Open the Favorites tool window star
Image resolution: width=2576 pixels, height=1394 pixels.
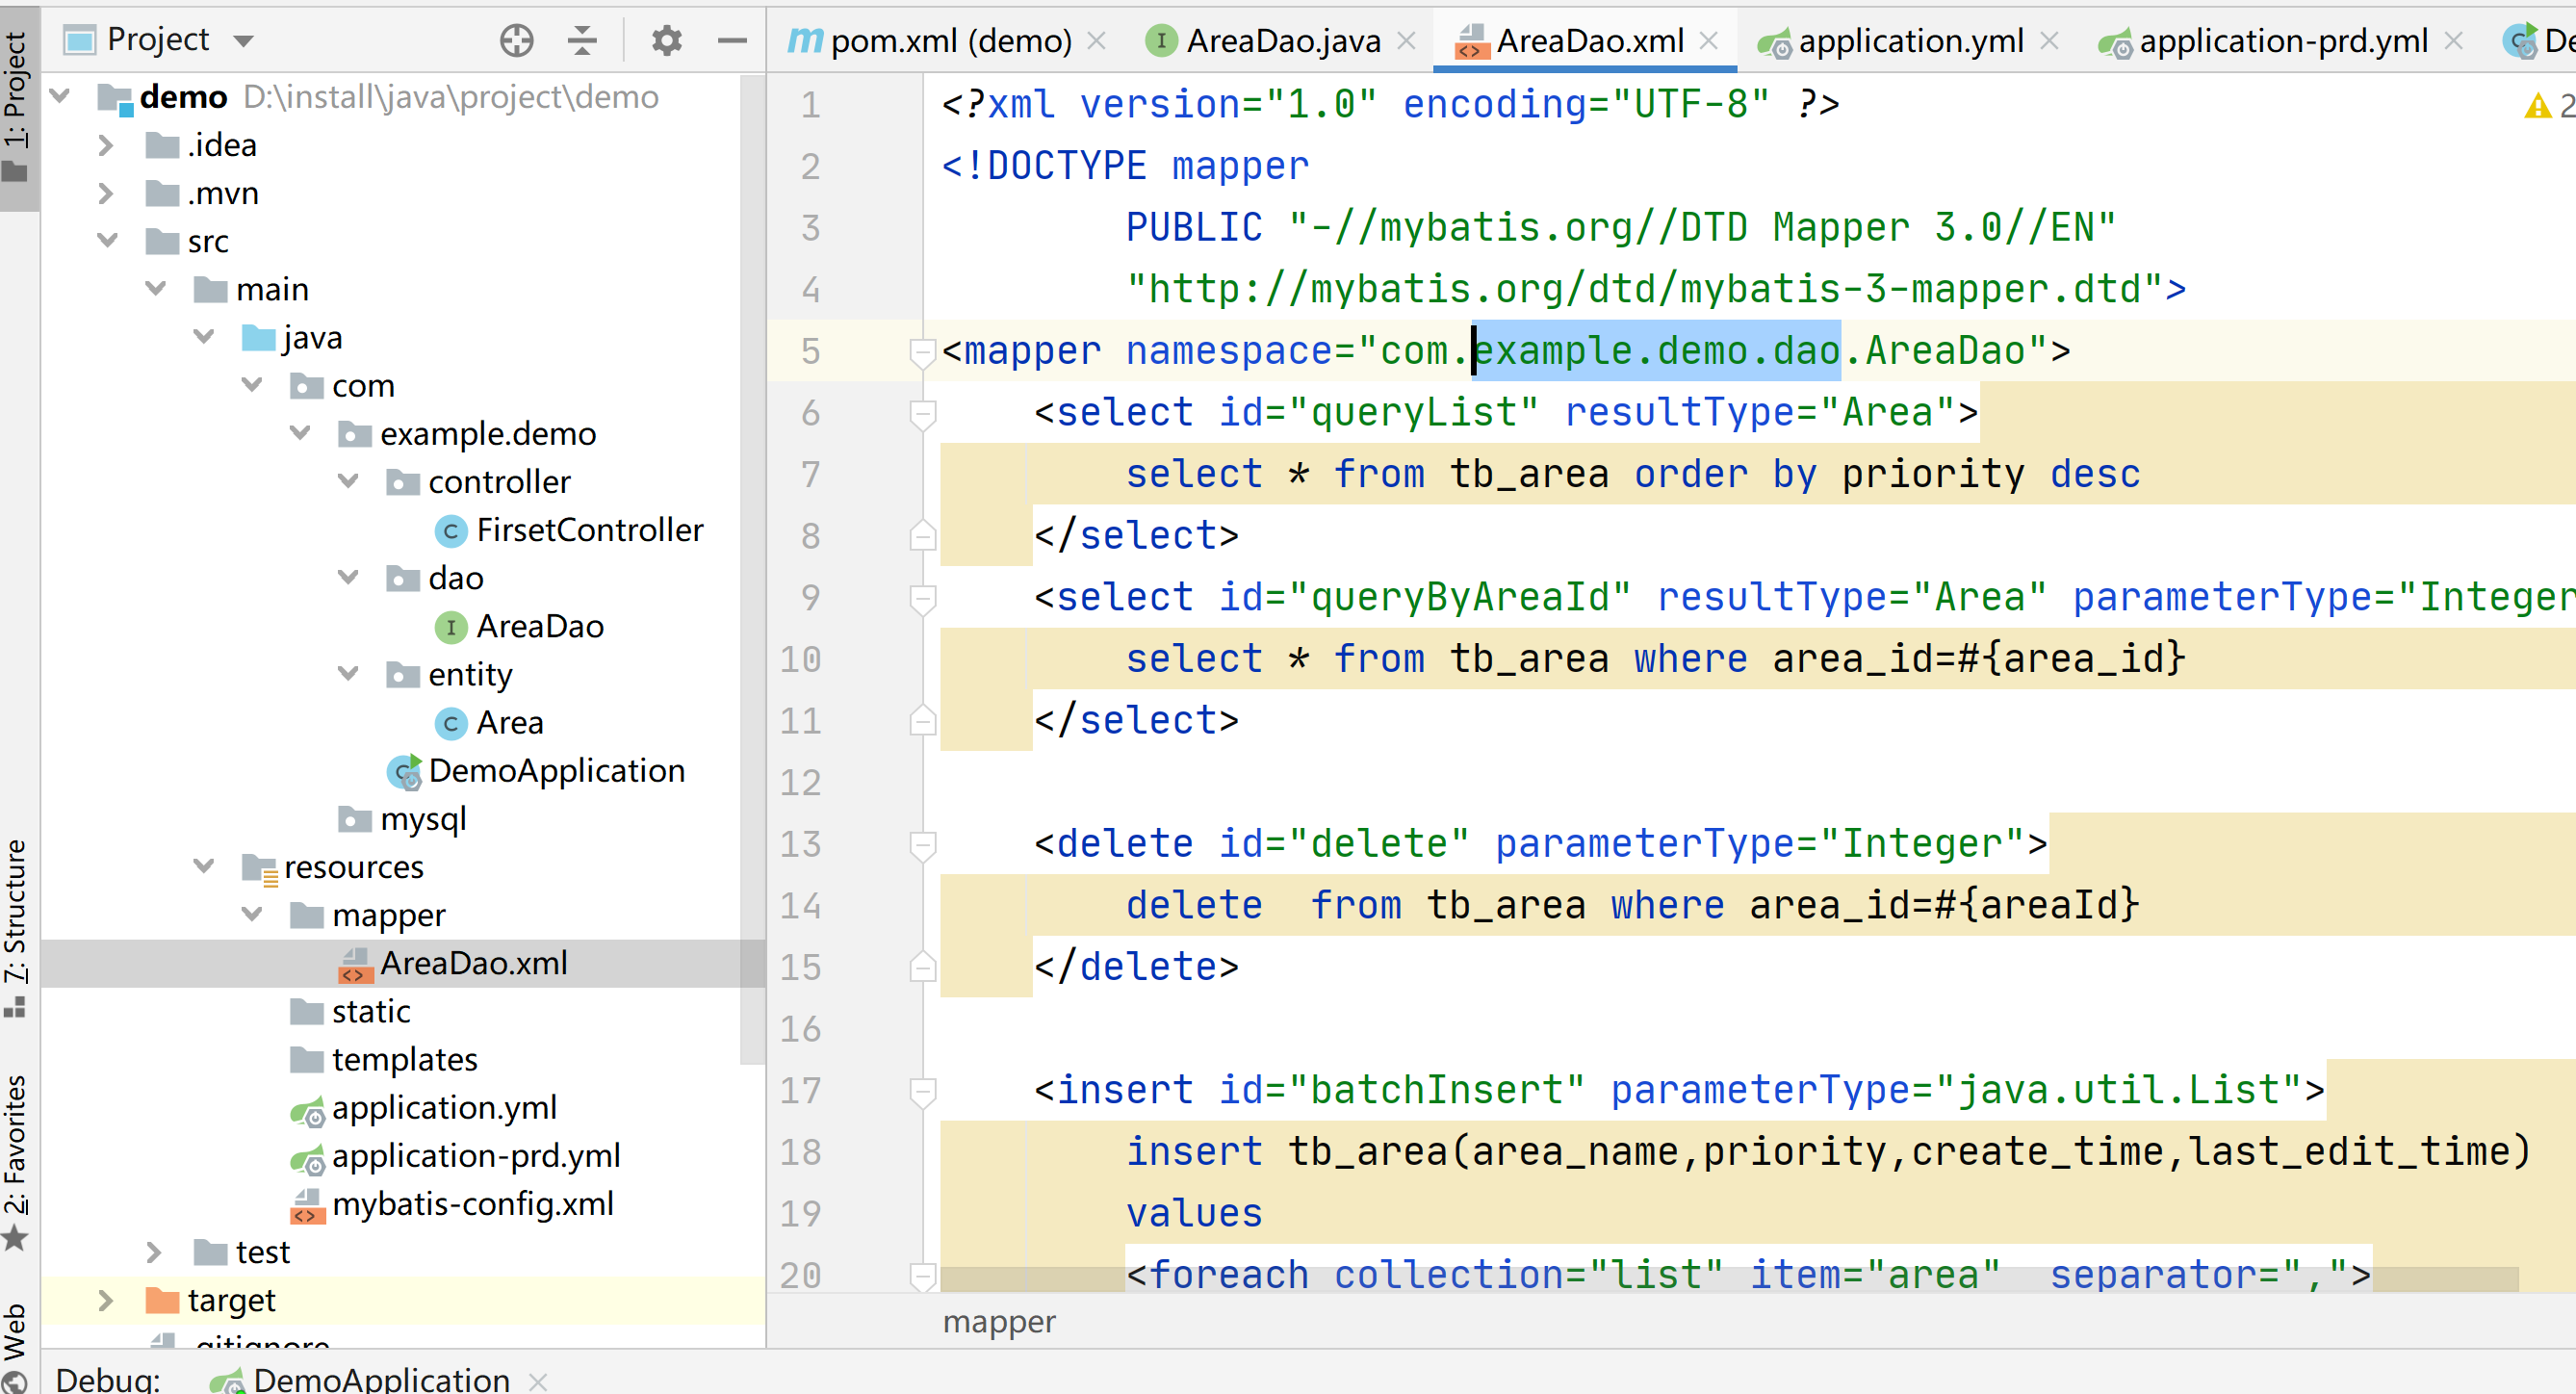click(x=15, y=1238)
